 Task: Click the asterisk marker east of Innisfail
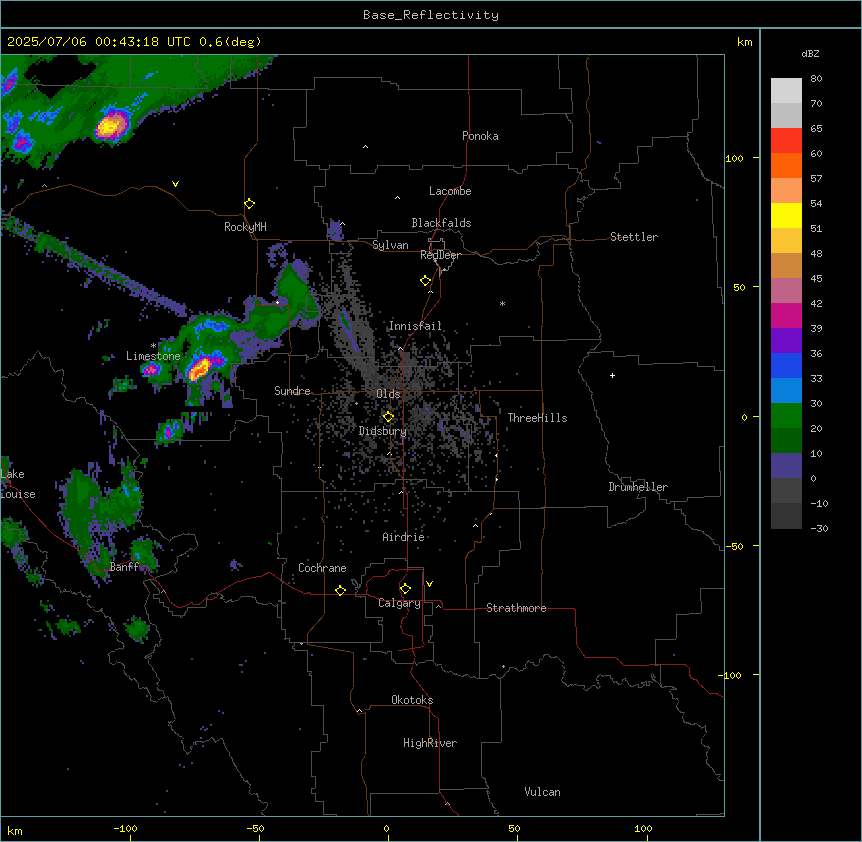click(x=502, y=303)
